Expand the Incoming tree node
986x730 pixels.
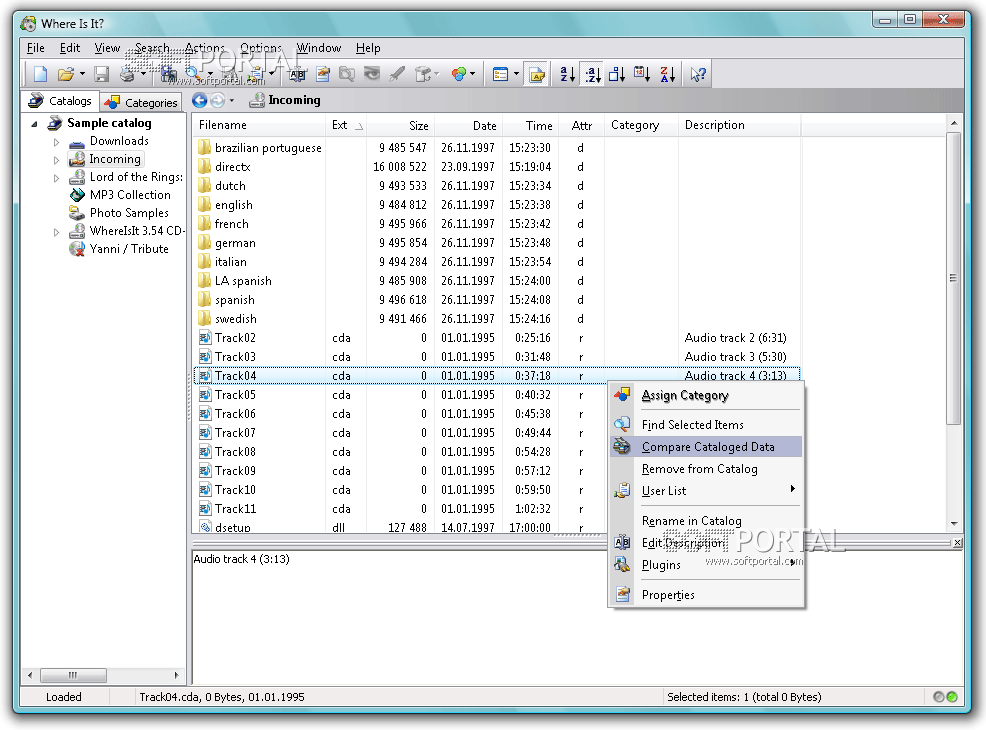tap(56, 160)
